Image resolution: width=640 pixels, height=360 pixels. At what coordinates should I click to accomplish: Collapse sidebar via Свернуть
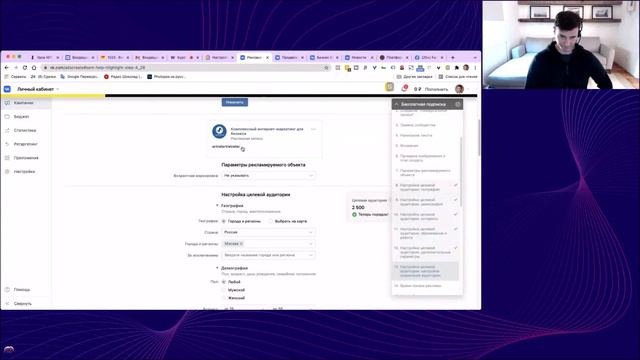22,304
